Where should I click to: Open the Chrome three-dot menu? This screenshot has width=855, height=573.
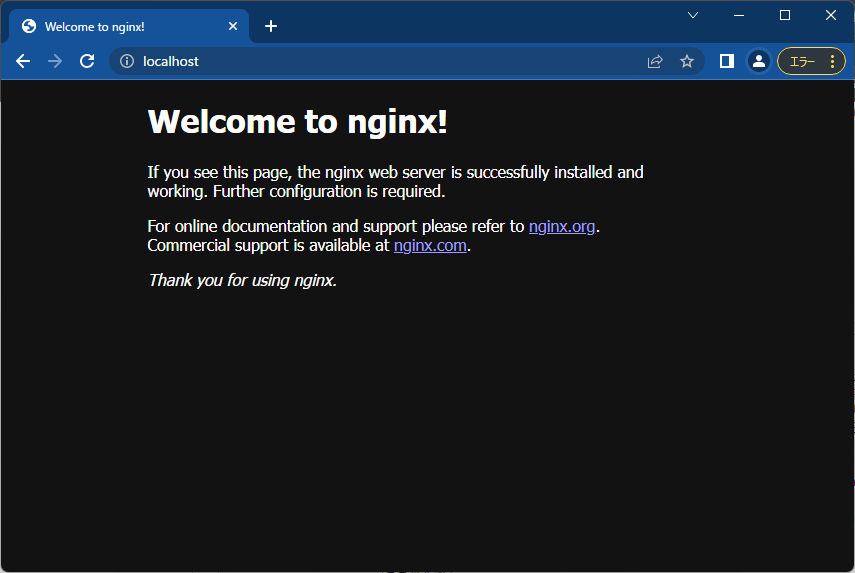(833, 62)
